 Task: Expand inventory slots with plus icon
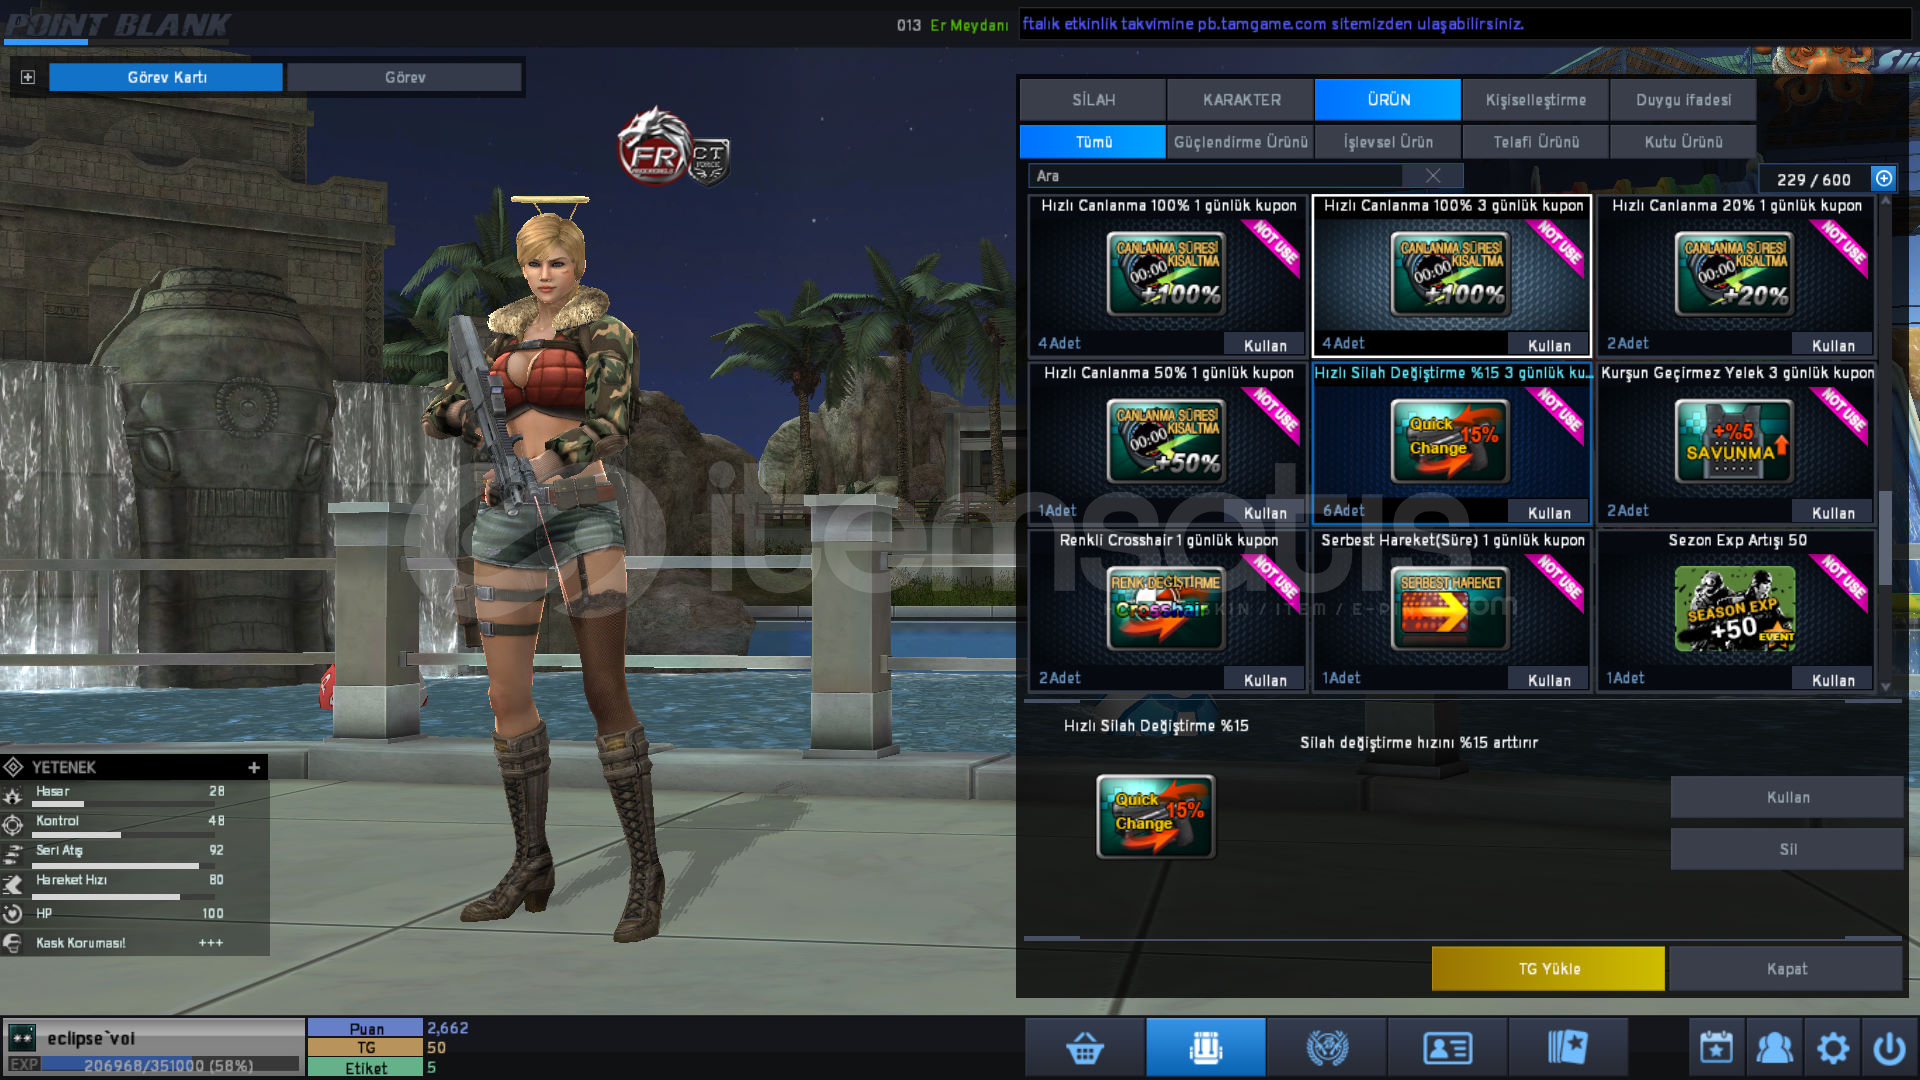[x=1884, y=178]
